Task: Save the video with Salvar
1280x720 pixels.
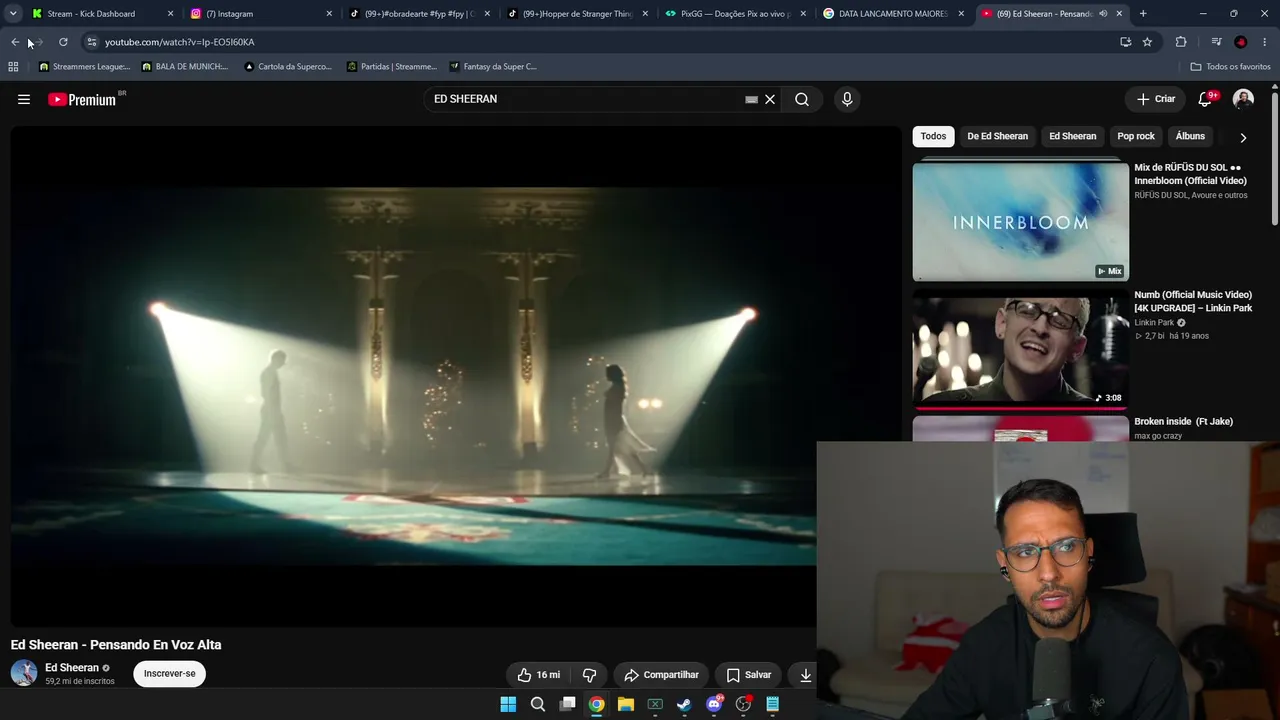Action: coord(748,675)
